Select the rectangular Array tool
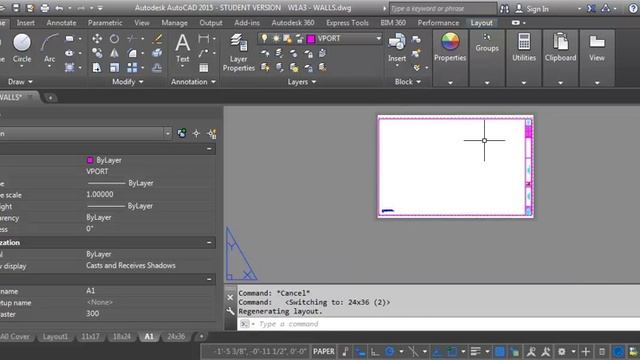Image resolution: width=640 pixels, height=360 pixels. [132, 67]
